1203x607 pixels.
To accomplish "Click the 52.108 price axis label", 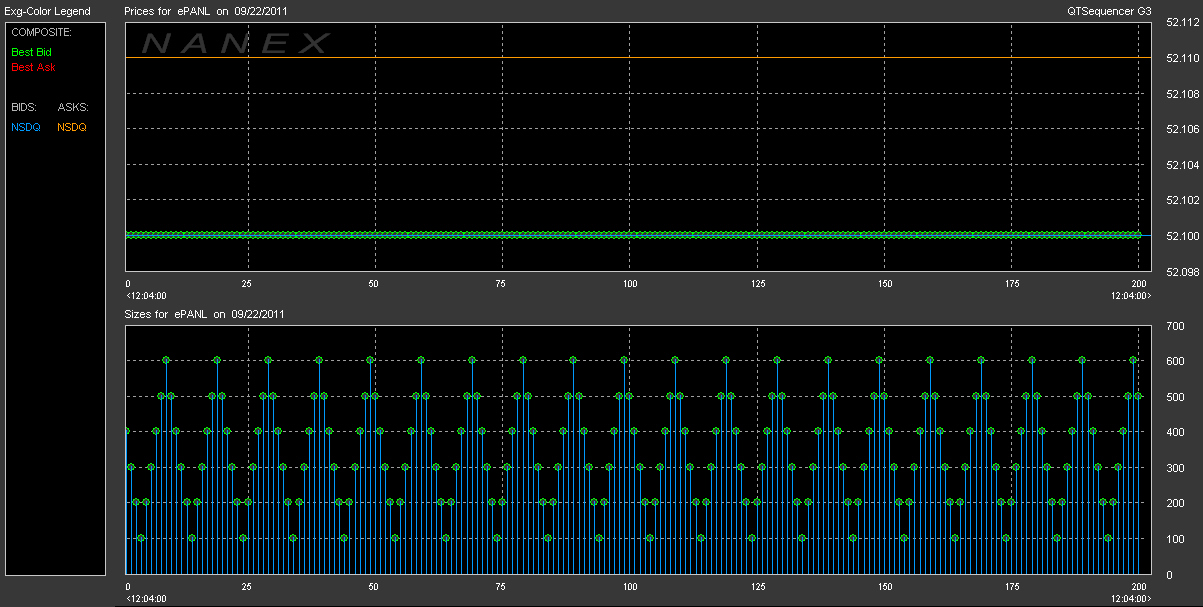I will coord(1183,94).
